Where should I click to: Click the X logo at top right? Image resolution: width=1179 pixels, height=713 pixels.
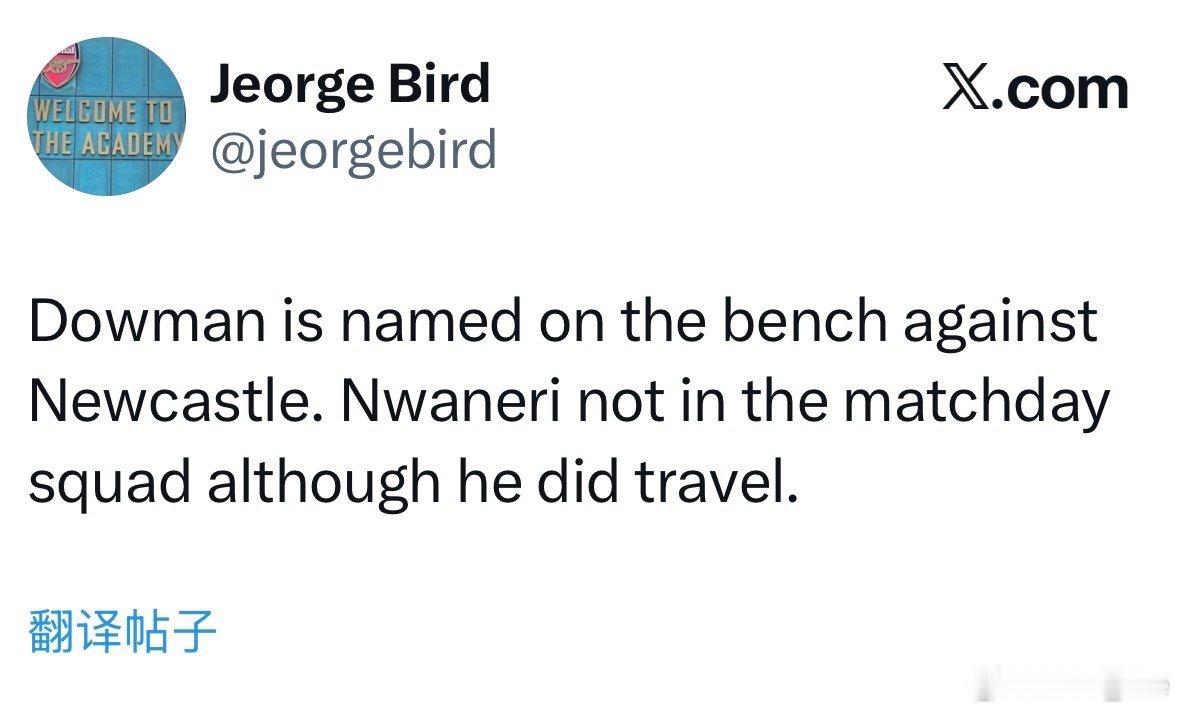966,89
